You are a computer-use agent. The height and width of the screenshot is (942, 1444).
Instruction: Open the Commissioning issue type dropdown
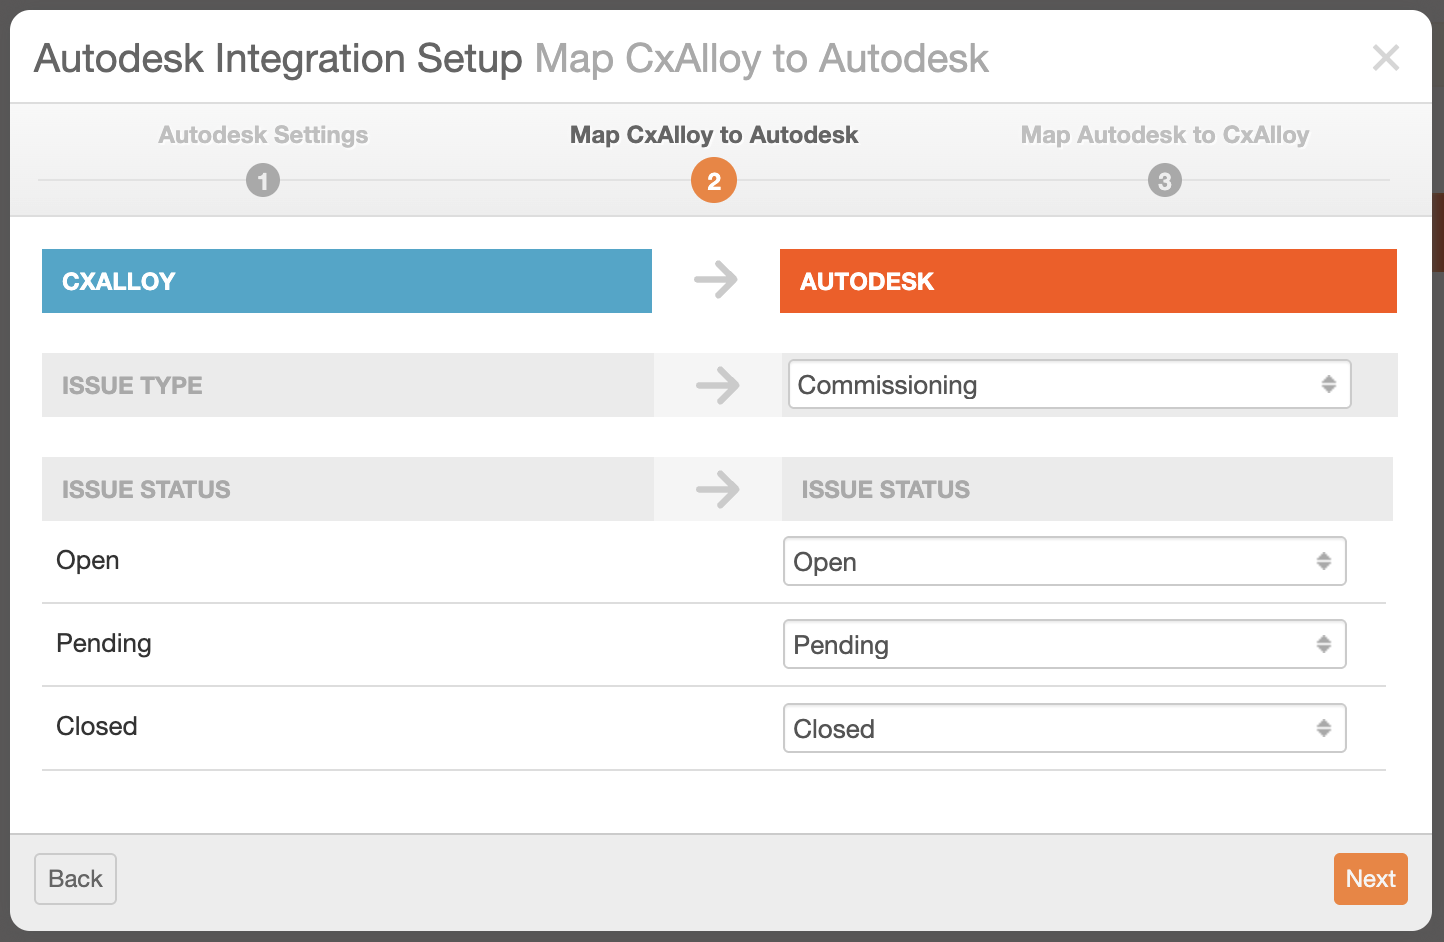pyautogui.click(x=1069, y=385)
